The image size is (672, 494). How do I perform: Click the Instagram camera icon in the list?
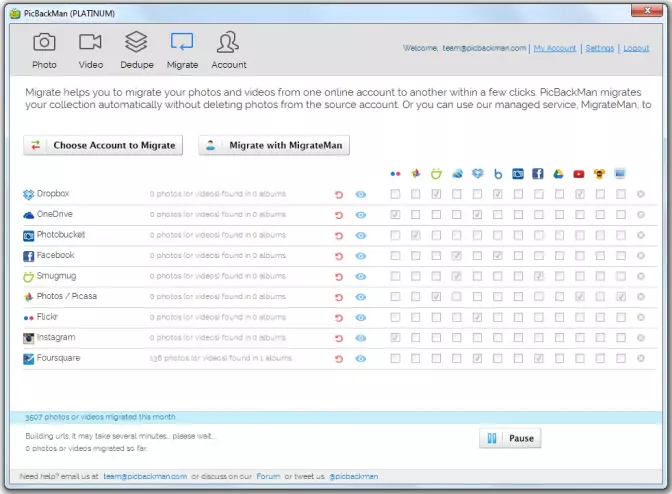pyautogui.click(x=28, y=338)
